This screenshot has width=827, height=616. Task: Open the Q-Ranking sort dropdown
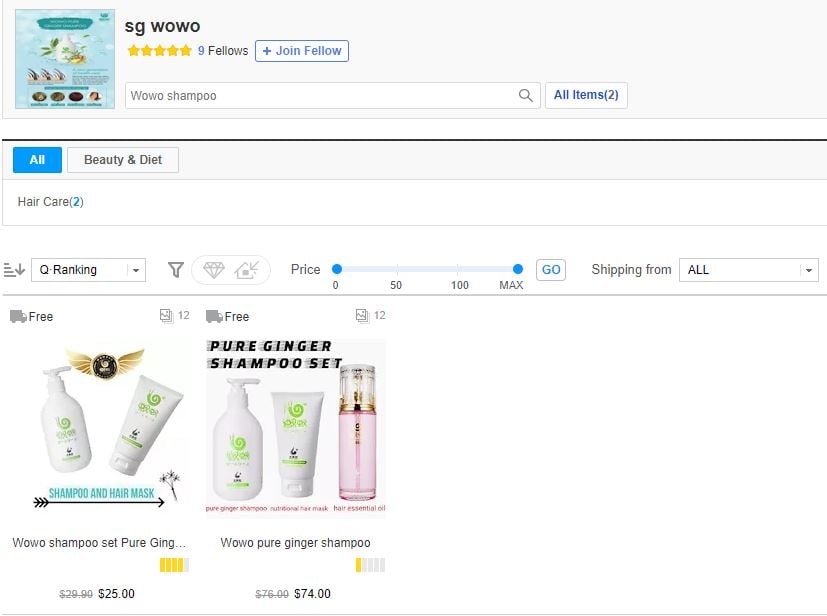coord(88,270)
